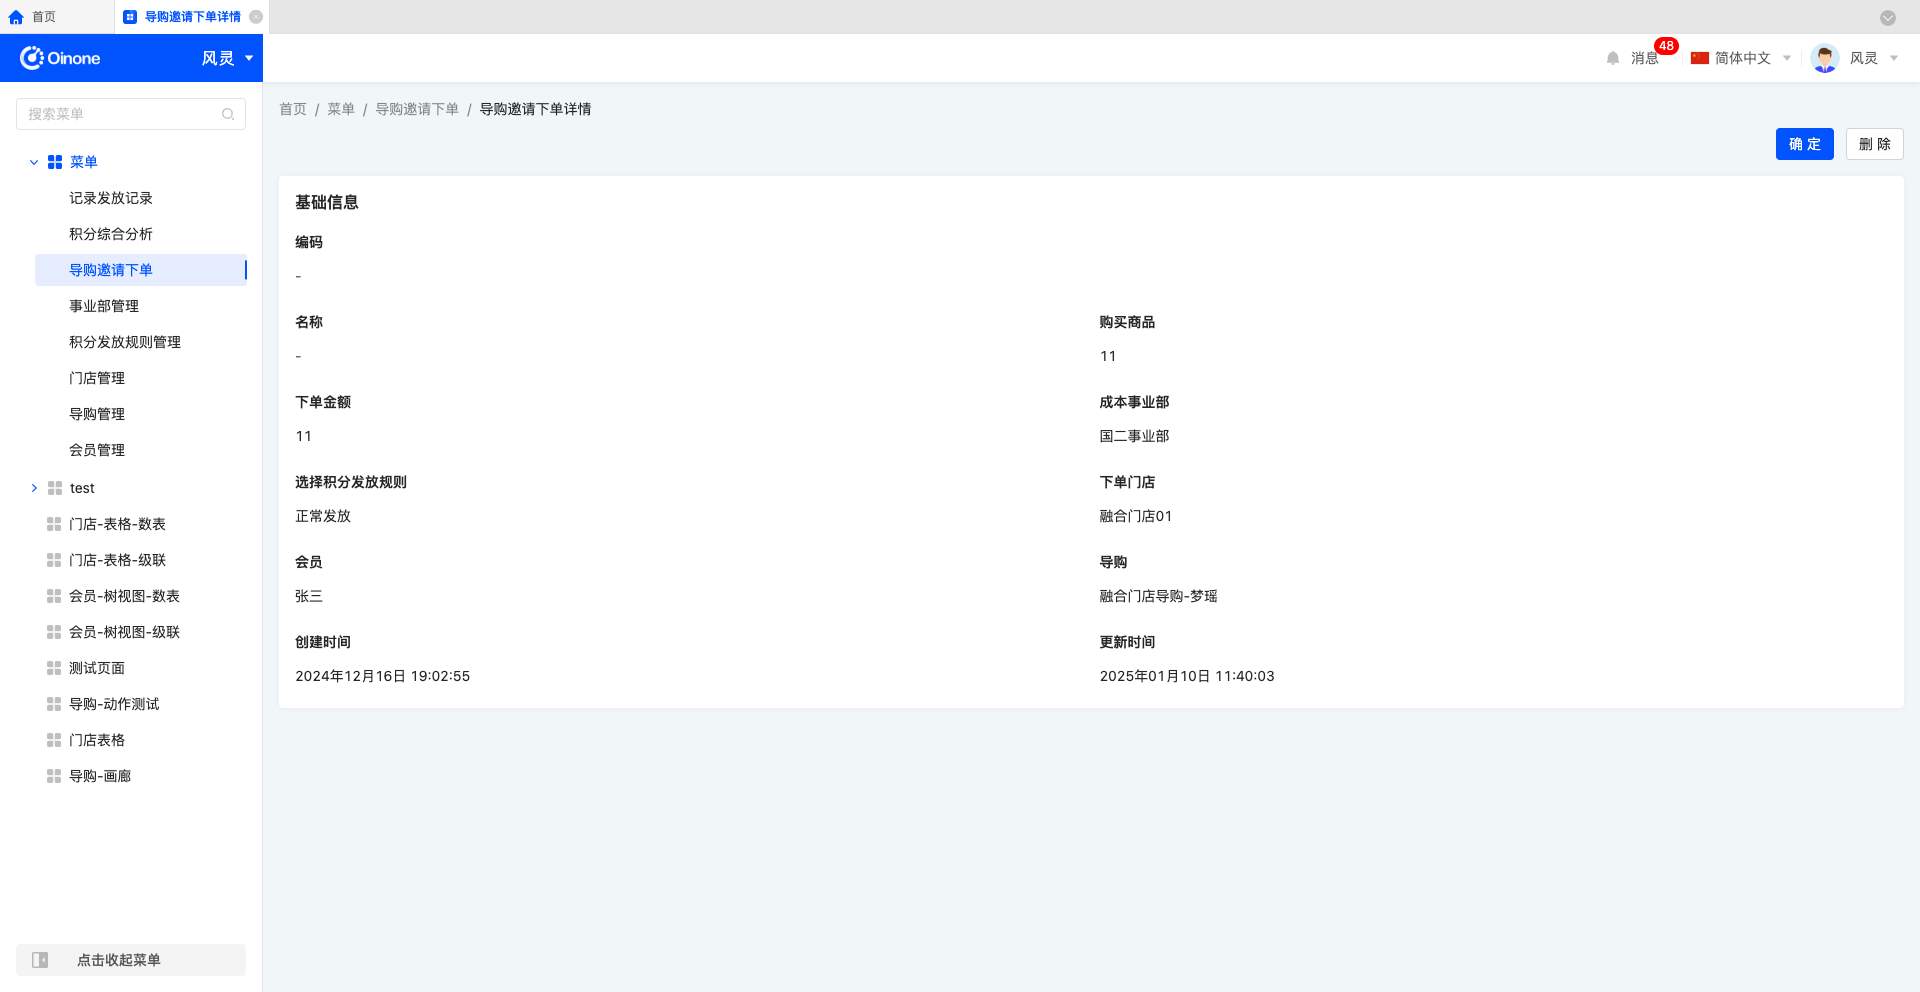Click the search magnifier icon in sidebar
Screen dimensions: 1920x992
tap(228, 114)
